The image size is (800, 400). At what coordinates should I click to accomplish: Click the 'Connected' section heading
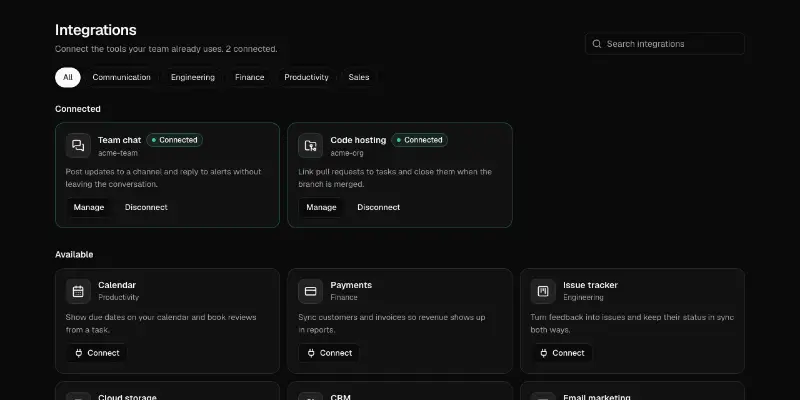(78, 109)
